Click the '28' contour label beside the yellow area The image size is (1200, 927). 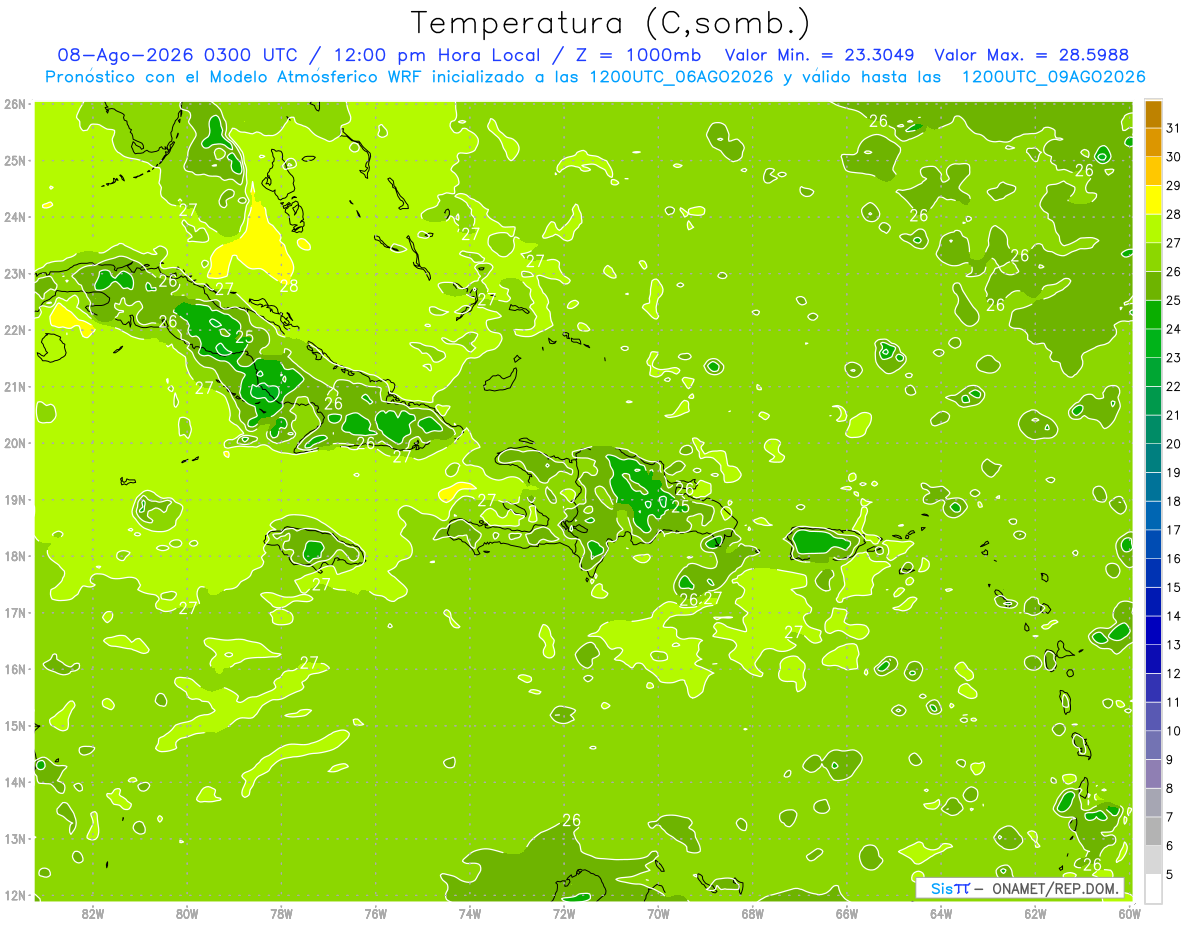288,286
